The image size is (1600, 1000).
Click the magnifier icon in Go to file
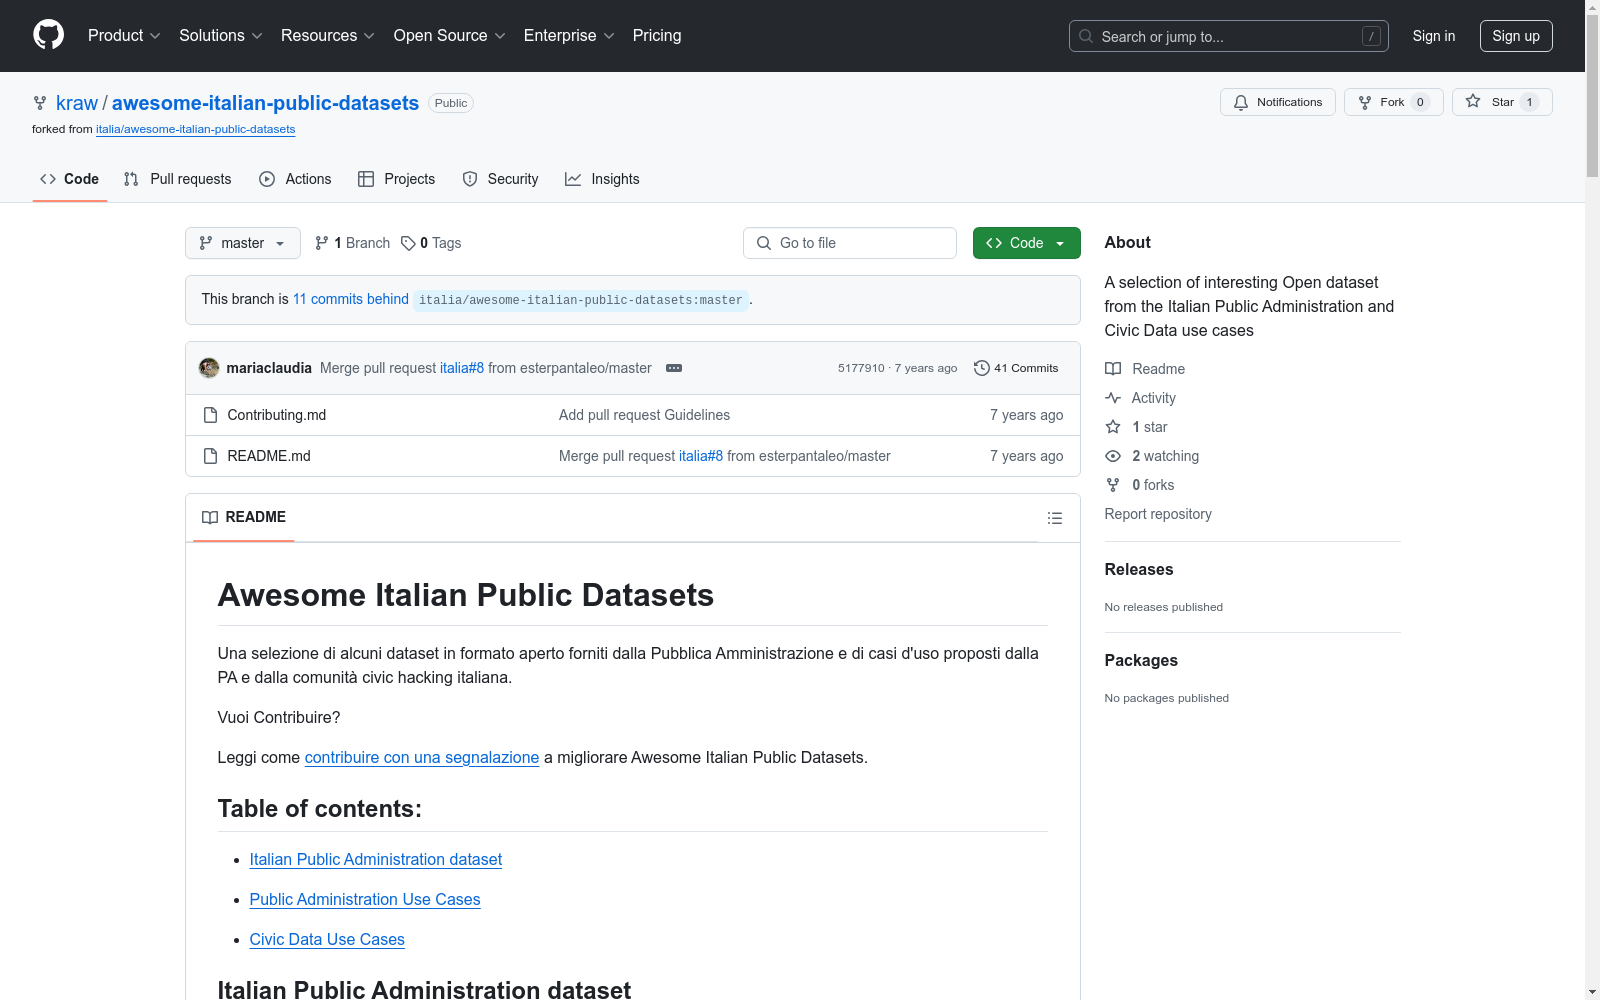pyautogui.click(x=764, y=243)
